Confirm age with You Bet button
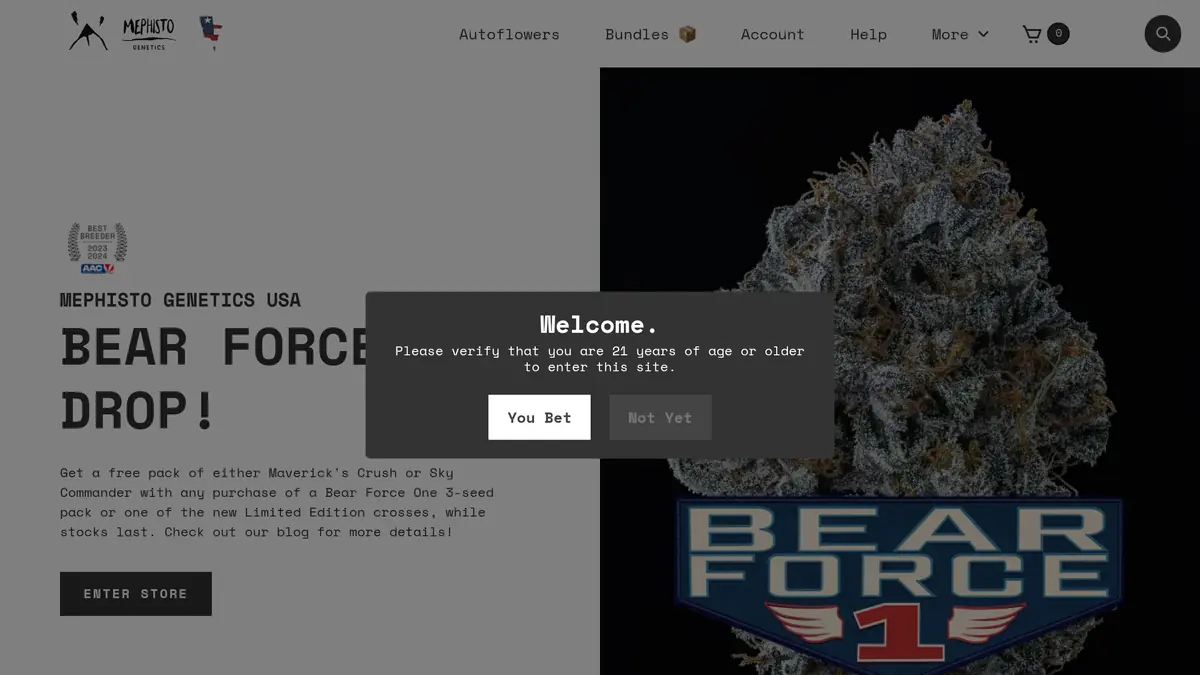The image size is (1200, 675). coord(539,417)
